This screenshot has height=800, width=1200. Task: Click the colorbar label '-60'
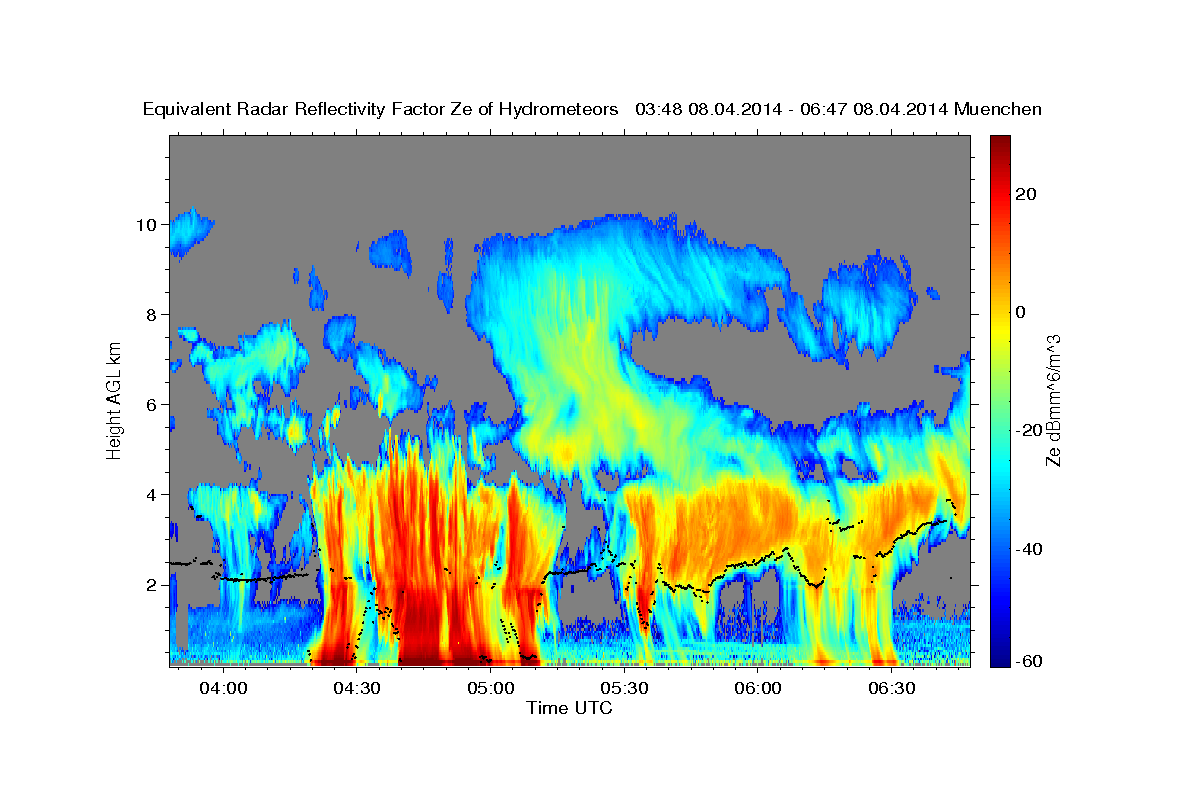coord(1029,660)
